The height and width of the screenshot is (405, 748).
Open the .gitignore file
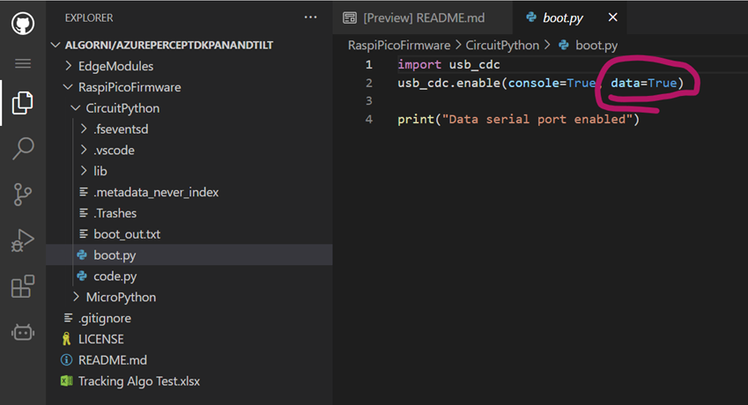tap(104, 318)
